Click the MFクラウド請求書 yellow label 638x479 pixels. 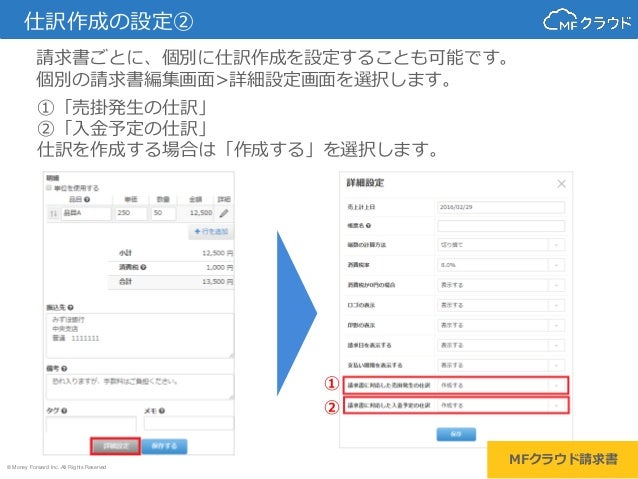pos(563,459)
